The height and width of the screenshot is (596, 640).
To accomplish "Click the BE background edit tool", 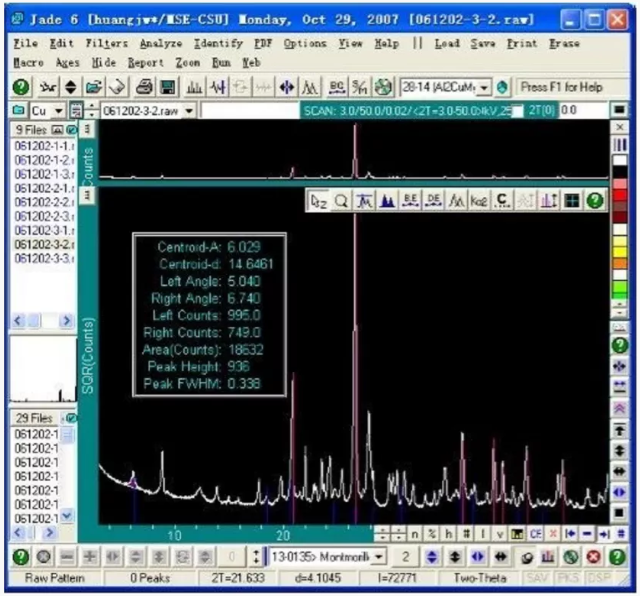I will point(410,200).
